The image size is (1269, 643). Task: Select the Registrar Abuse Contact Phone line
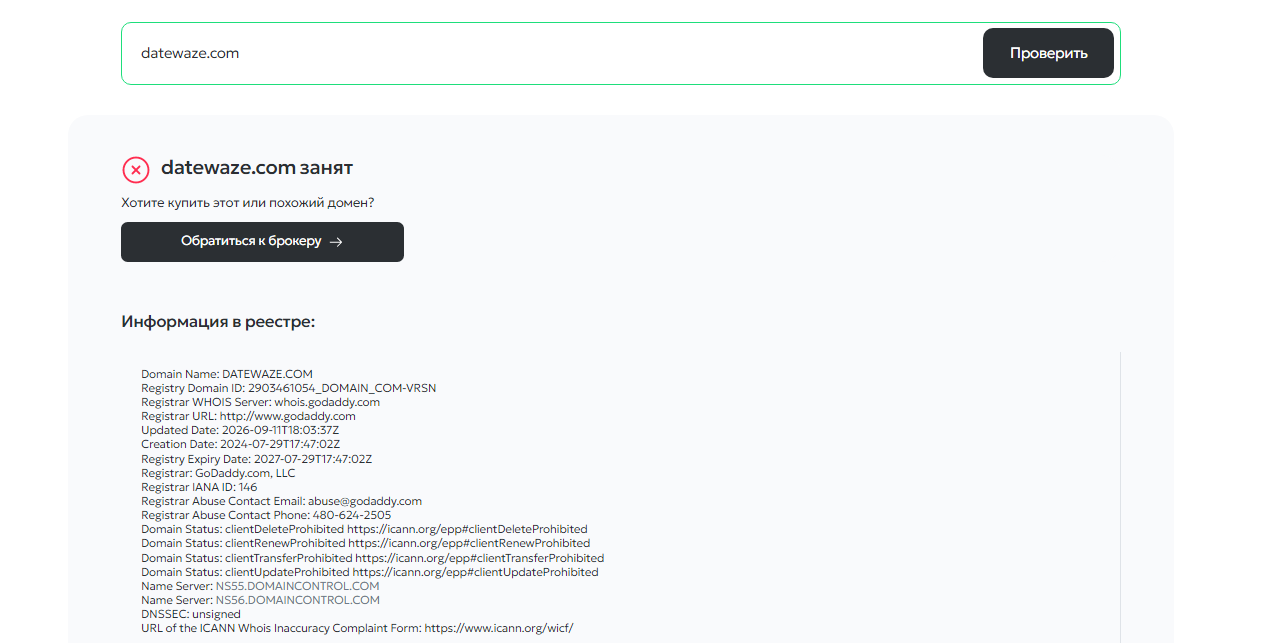click(x=266, y=515)
